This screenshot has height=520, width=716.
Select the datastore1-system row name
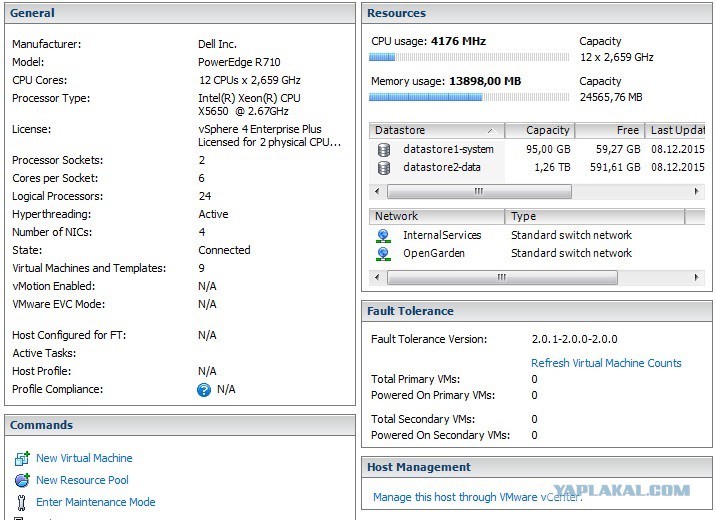click(448, 149)
